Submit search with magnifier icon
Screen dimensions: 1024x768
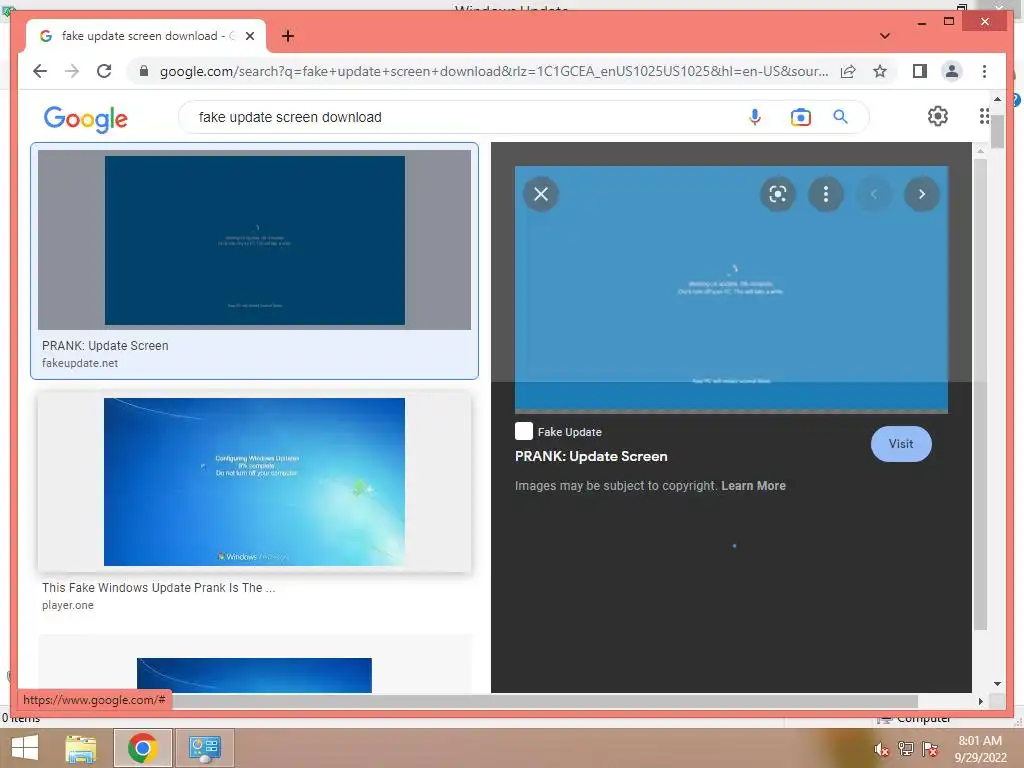(840, 117)
